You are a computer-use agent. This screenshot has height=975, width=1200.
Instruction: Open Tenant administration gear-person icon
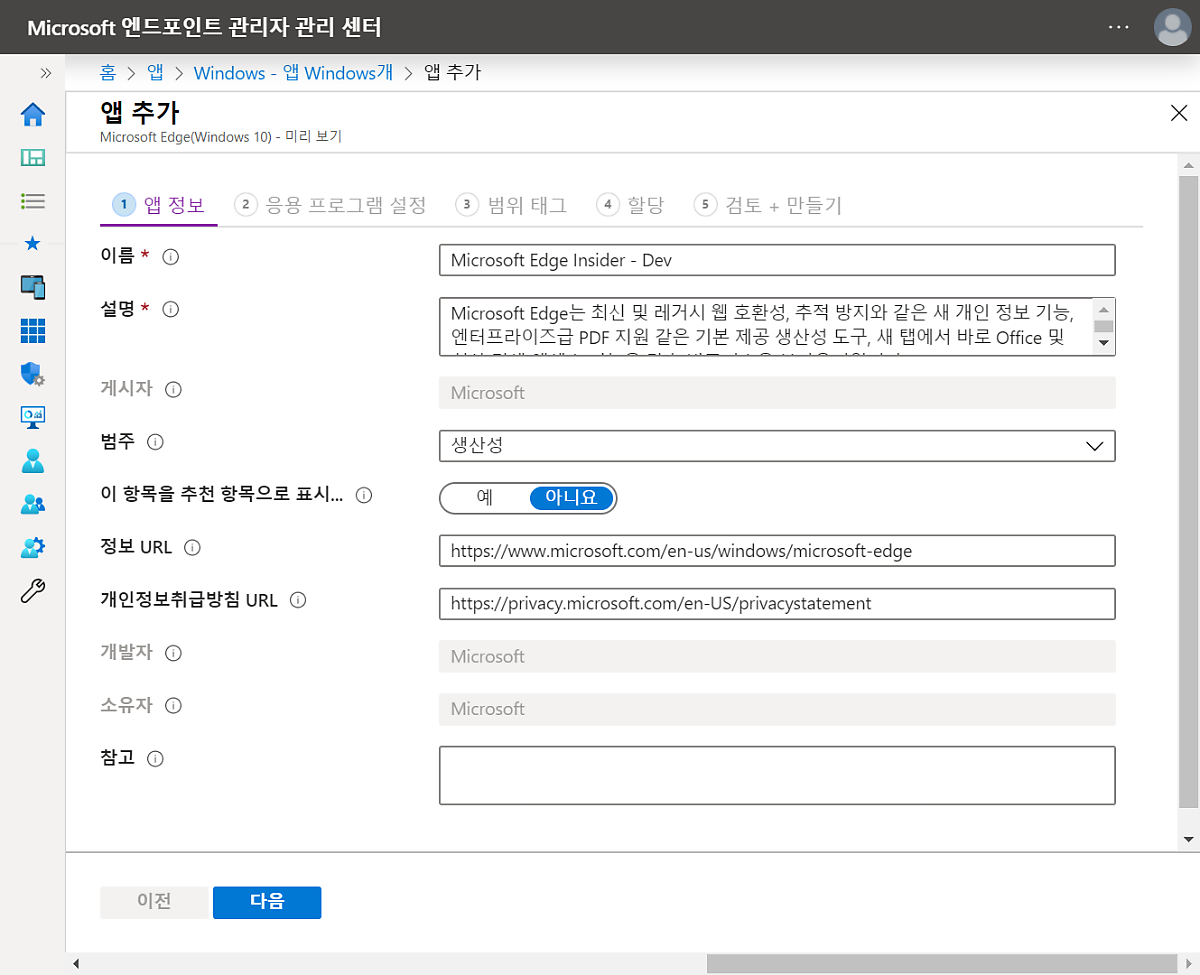(33, 547)
